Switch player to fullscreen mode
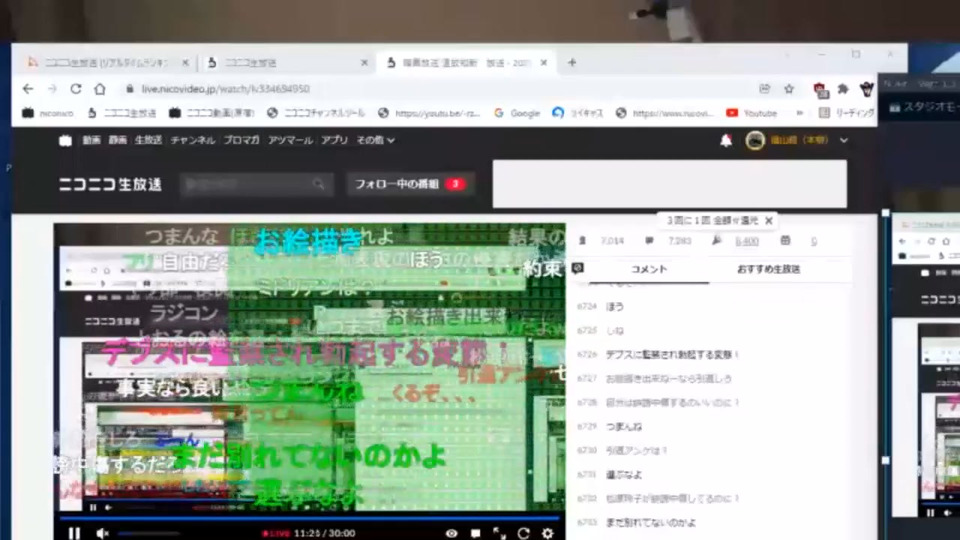 point(500,533)
